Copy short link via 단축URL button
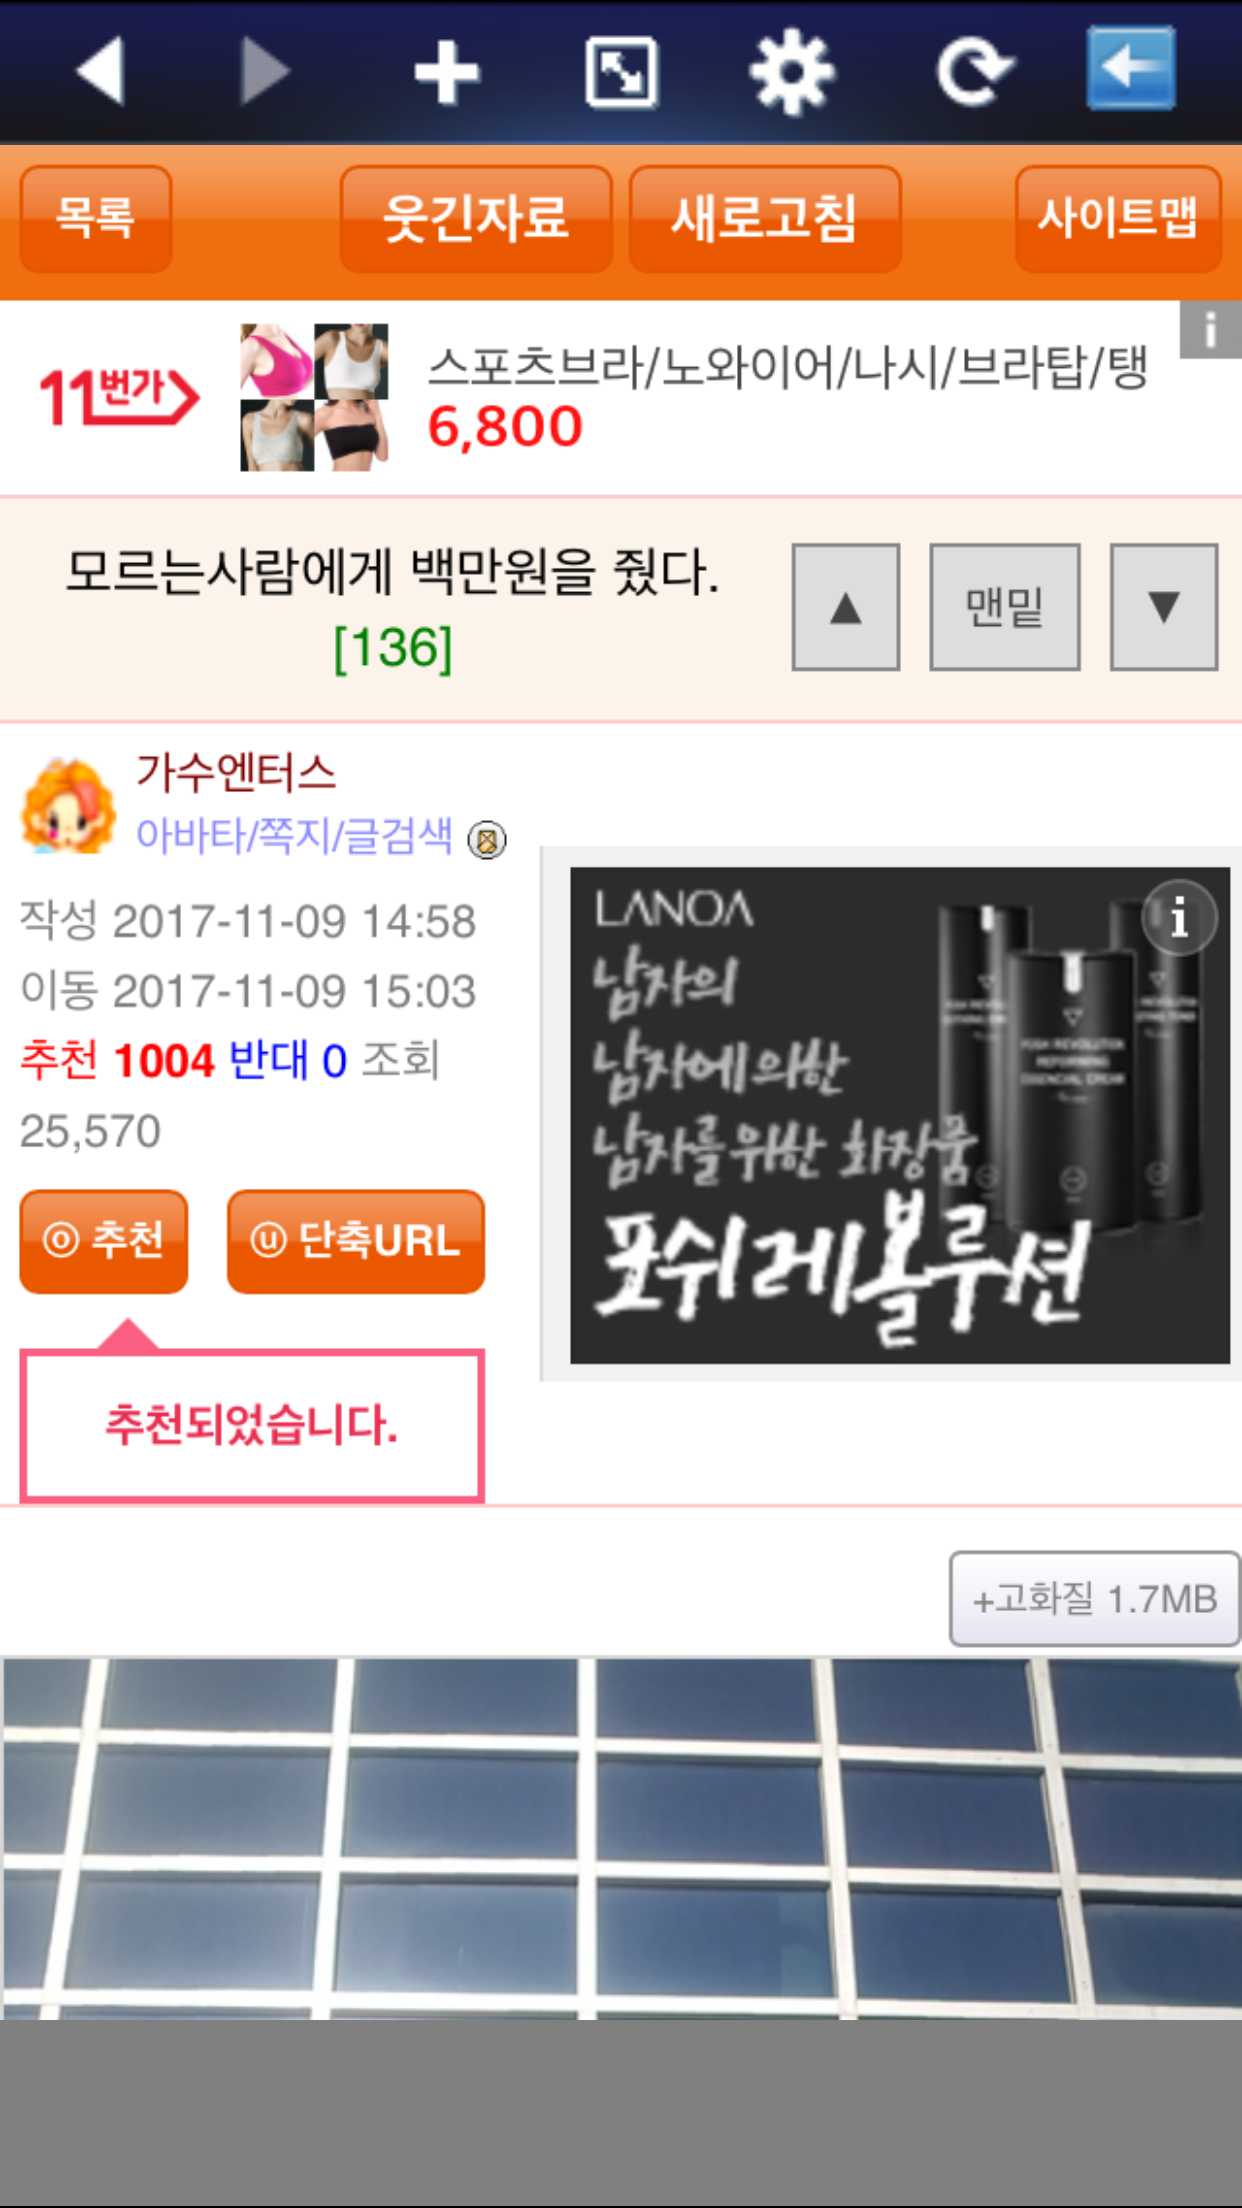This screenshot has height=2208, width=1242. (x=356, y=1241)
